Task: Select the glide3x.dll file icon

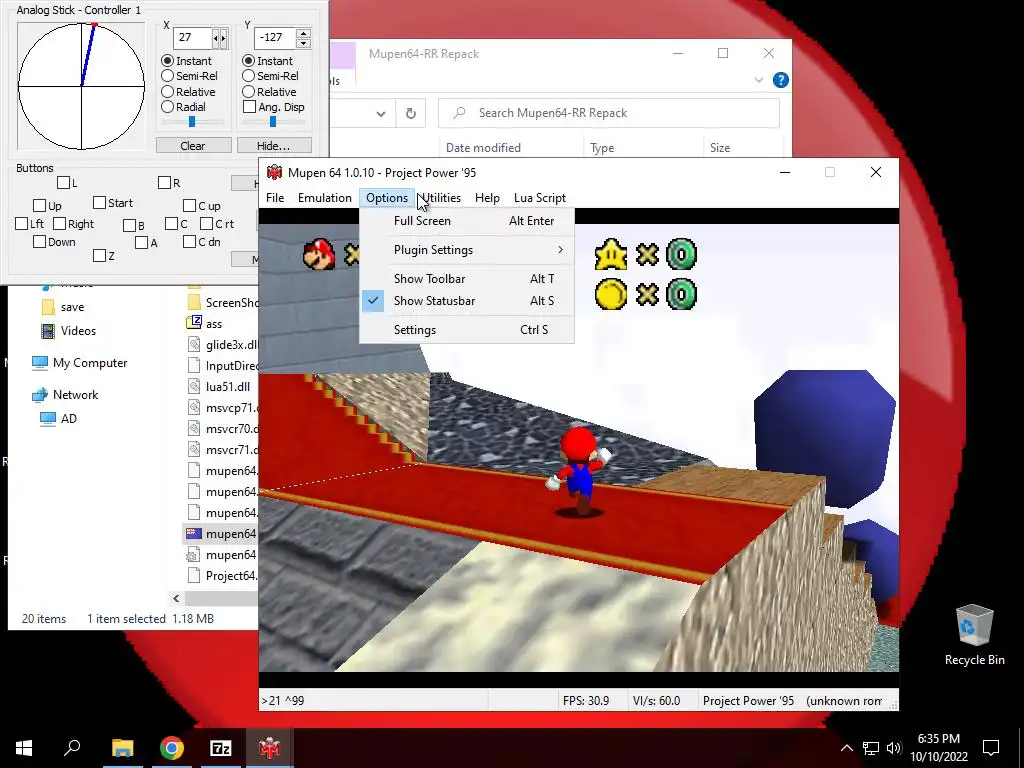Action: click(x=194, y=344)
